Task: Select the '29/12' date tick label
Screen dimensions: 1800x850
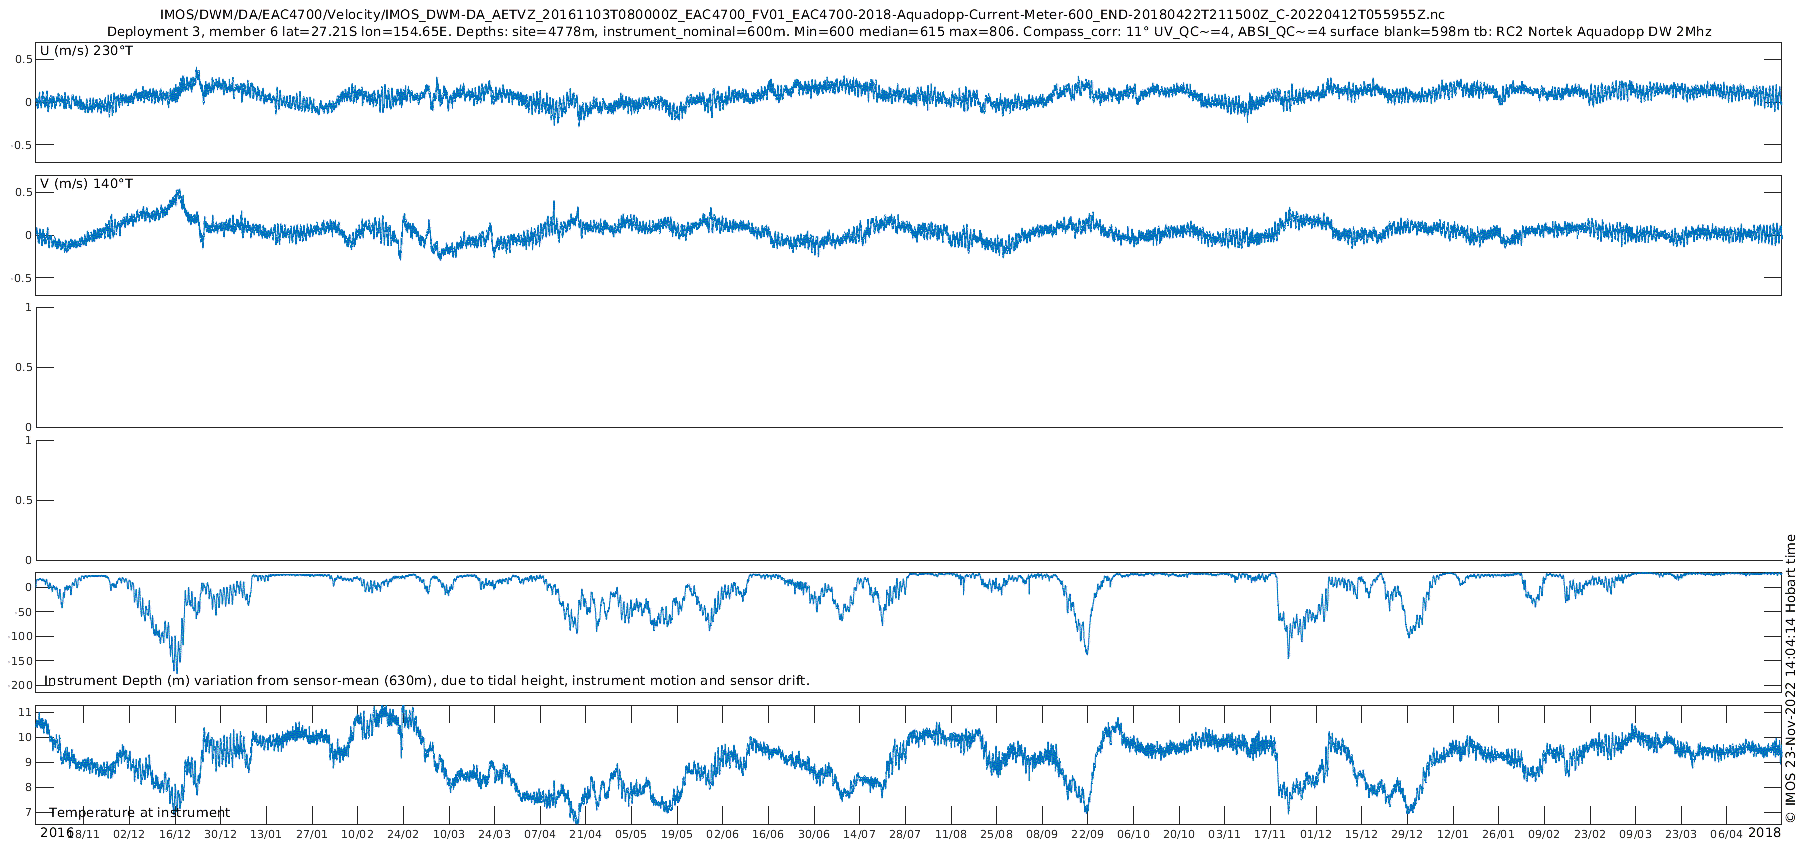Action: coord(1408,834)
